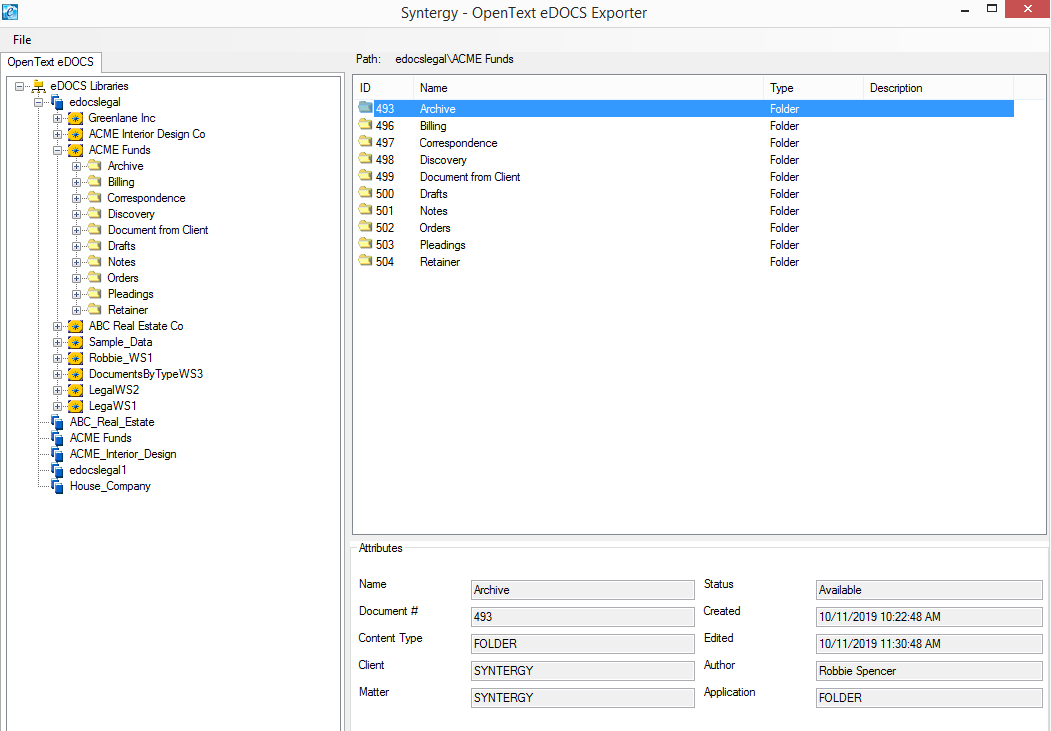Collapse the eDOCS Libraries root node
Image resolution: width=1051 pixels, height=731 pixels.
19,86
